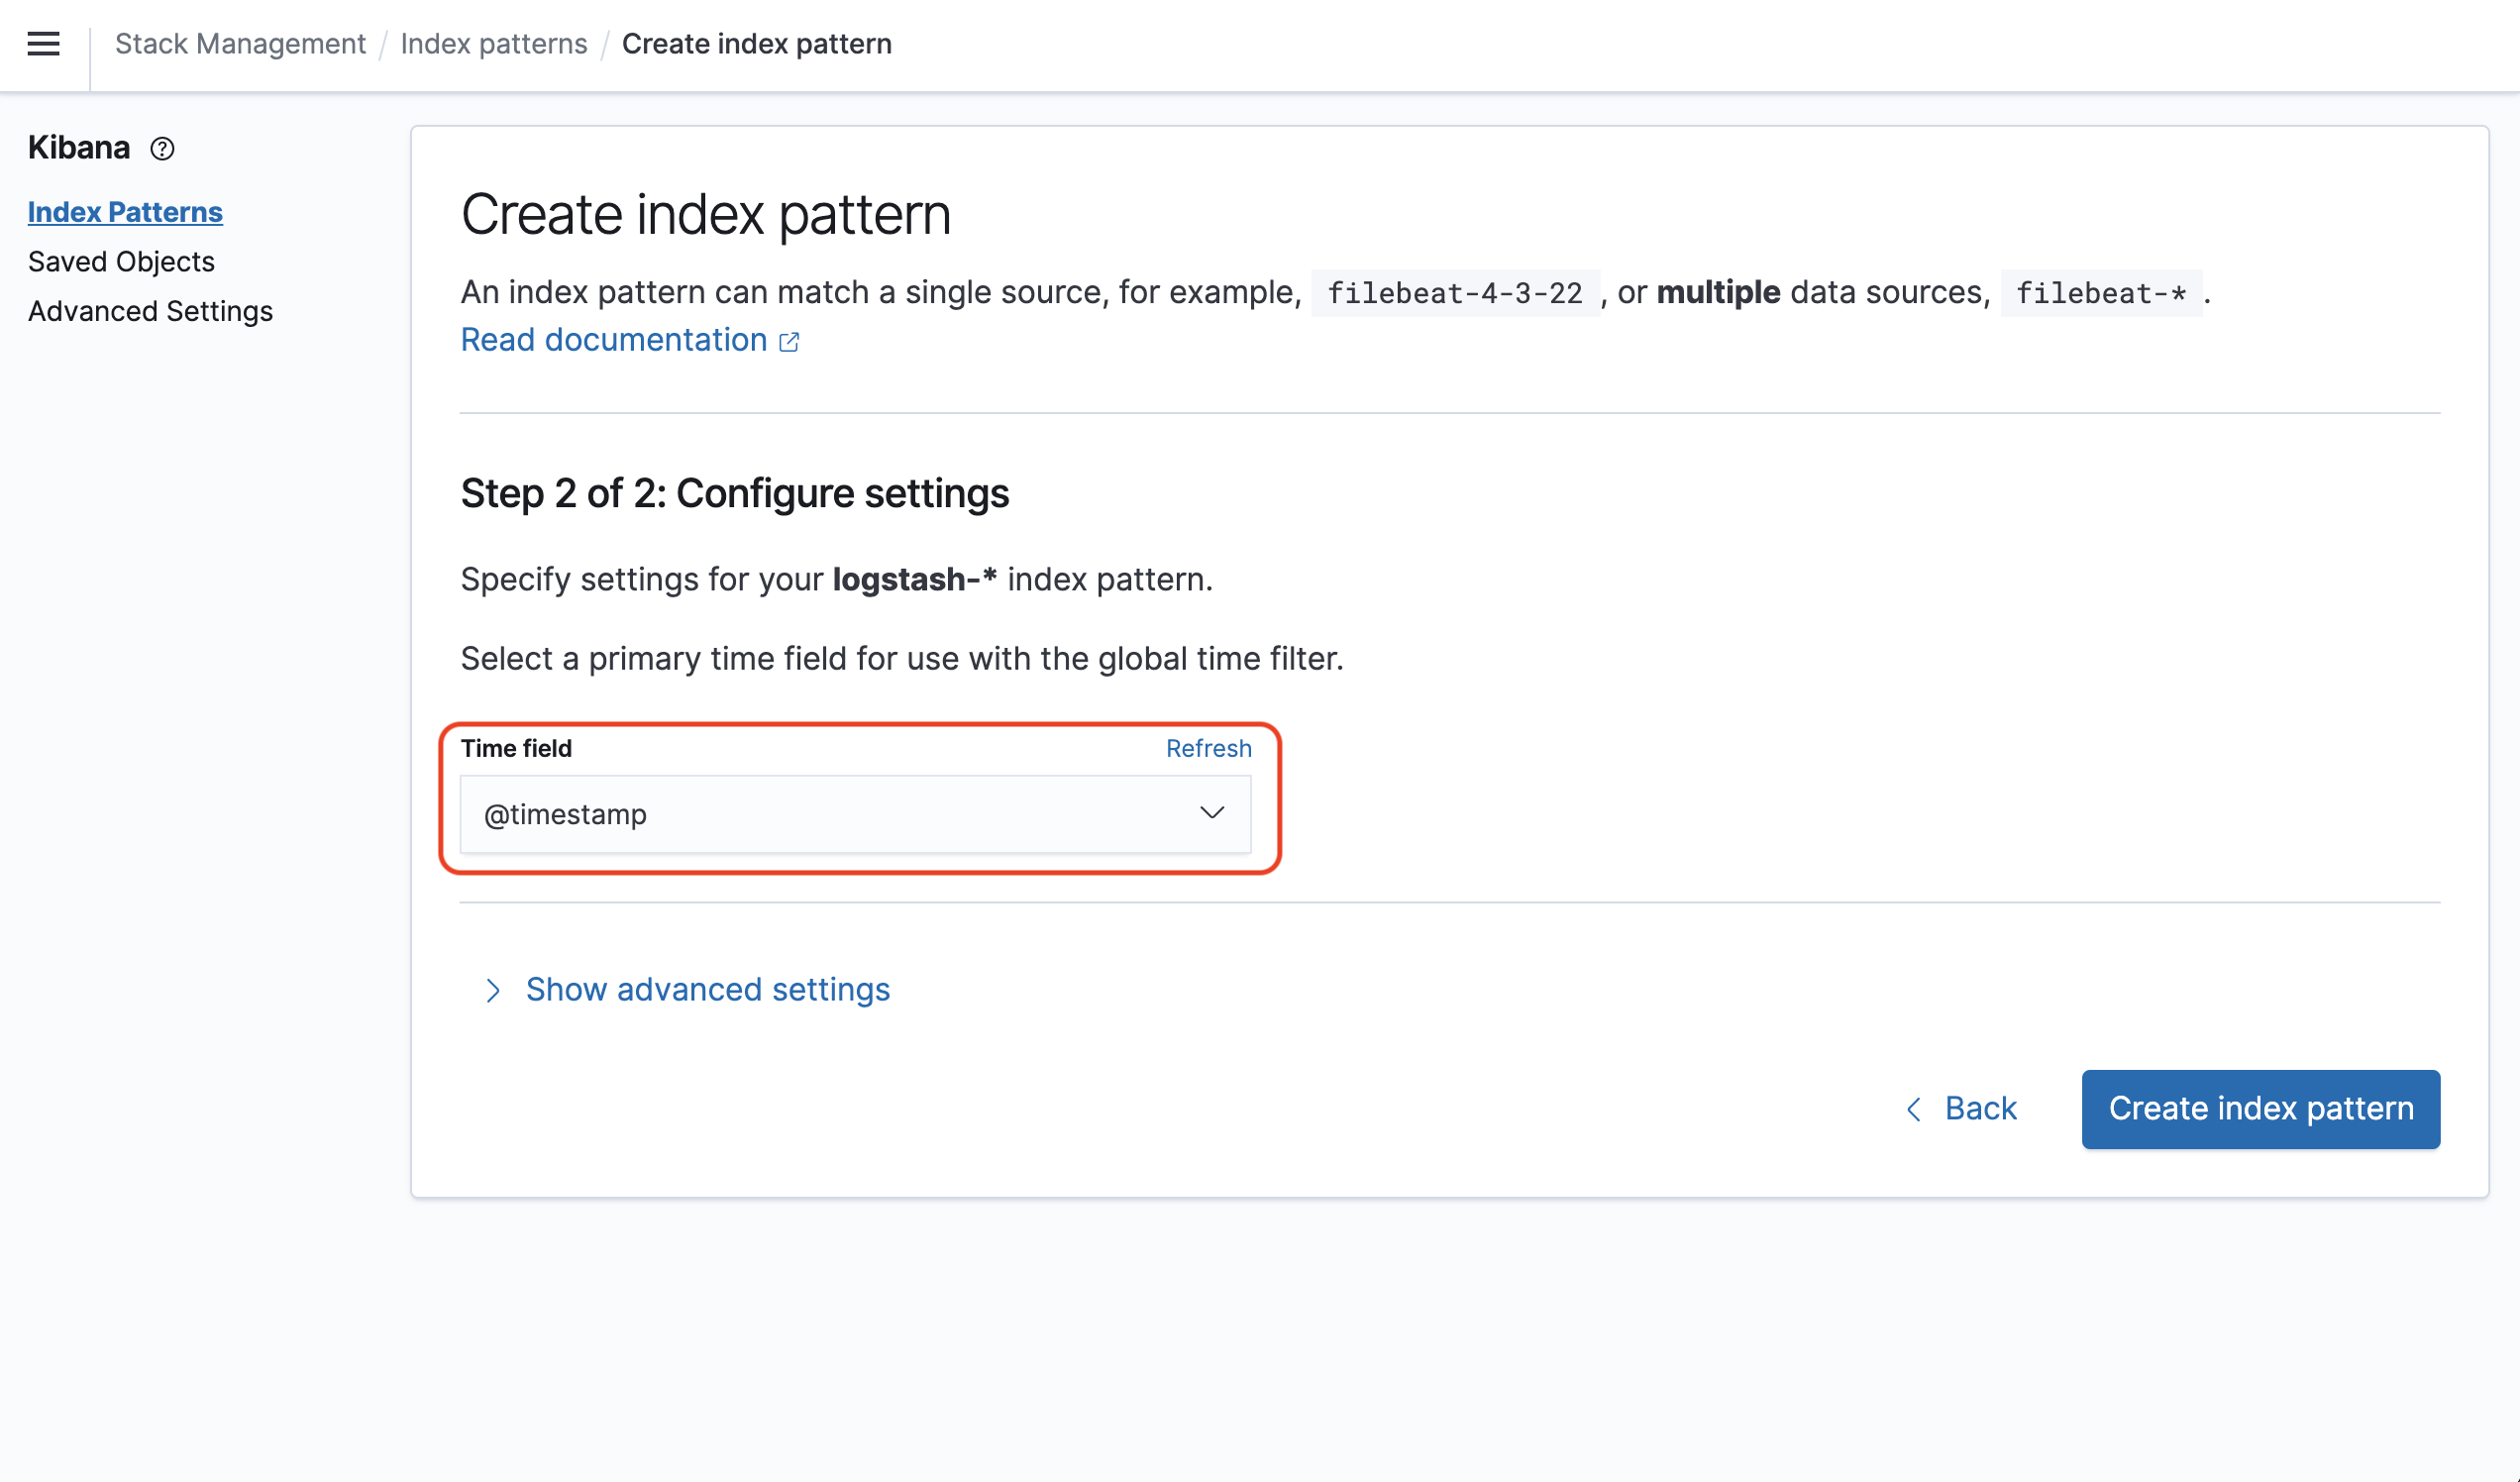This screenshot has width=2520, height=1482.
Task: Expand Show advanced settings
Action: [707, 989]
